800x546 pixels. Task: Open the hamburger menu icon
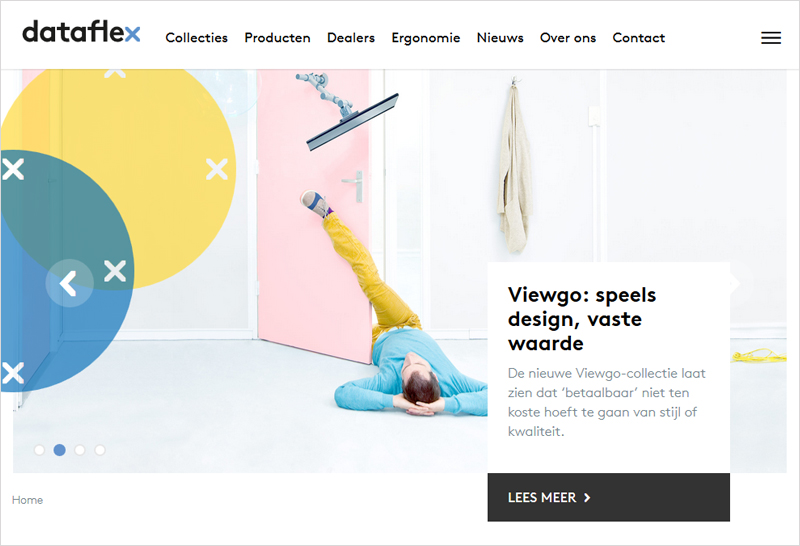click(770, 38)
